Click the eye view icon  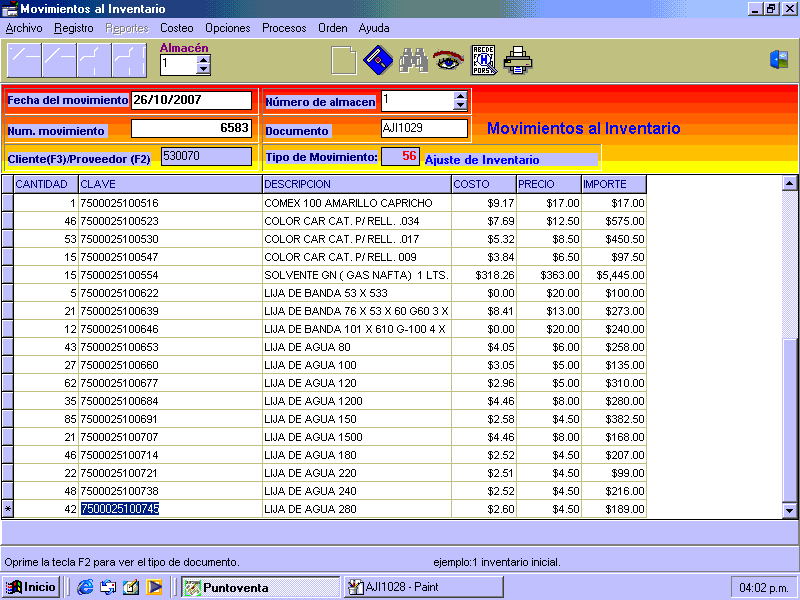tap(447, 61)
